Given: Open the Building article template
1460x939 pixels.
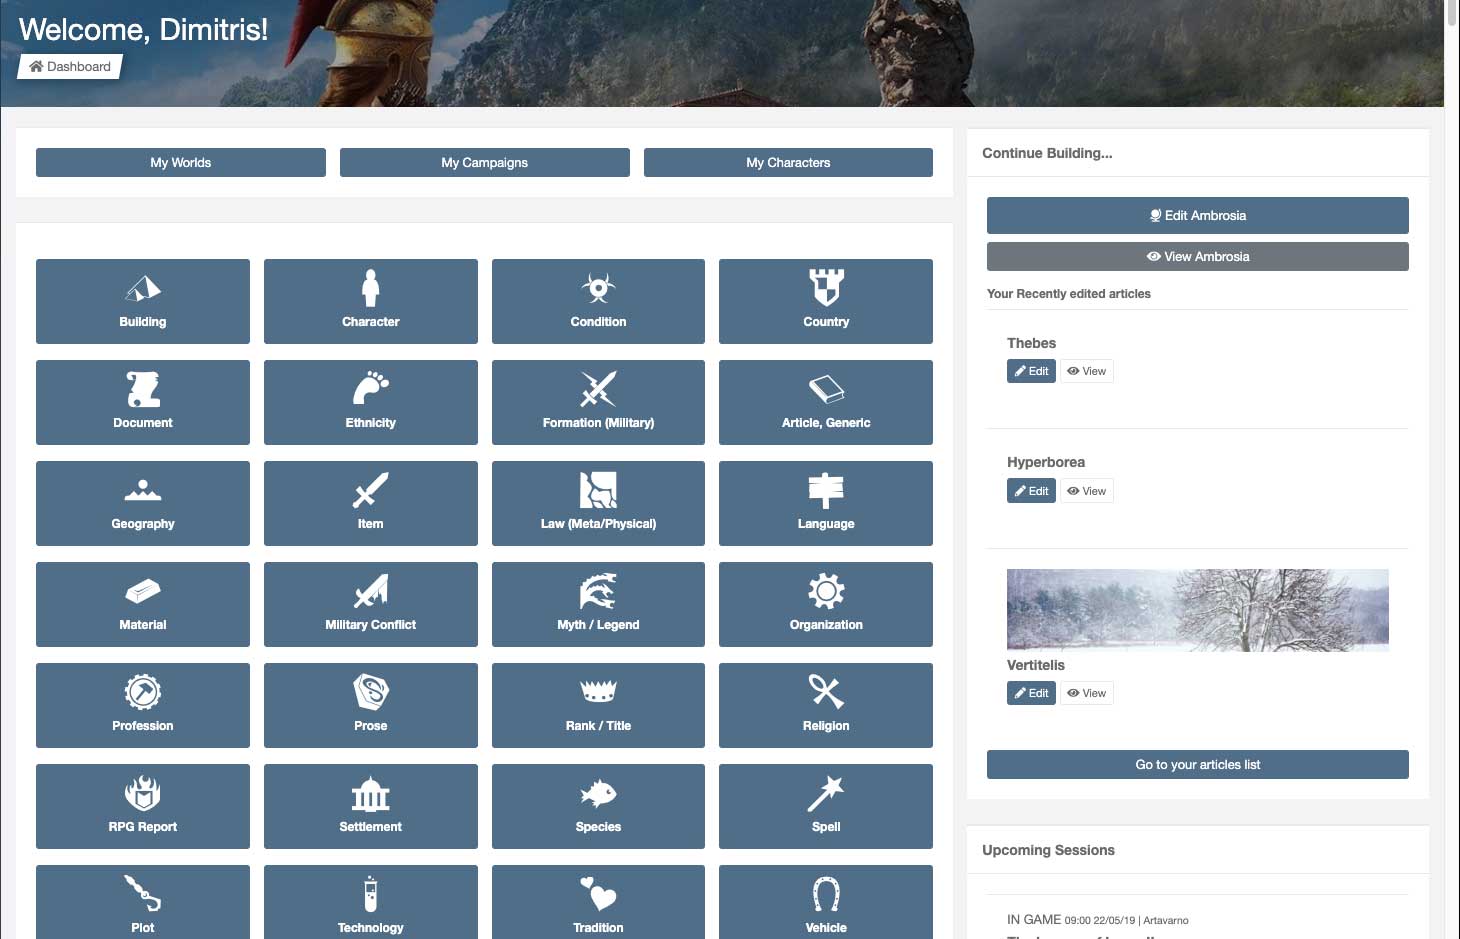Looking at the screenshot, I should (x=142, y=301).
